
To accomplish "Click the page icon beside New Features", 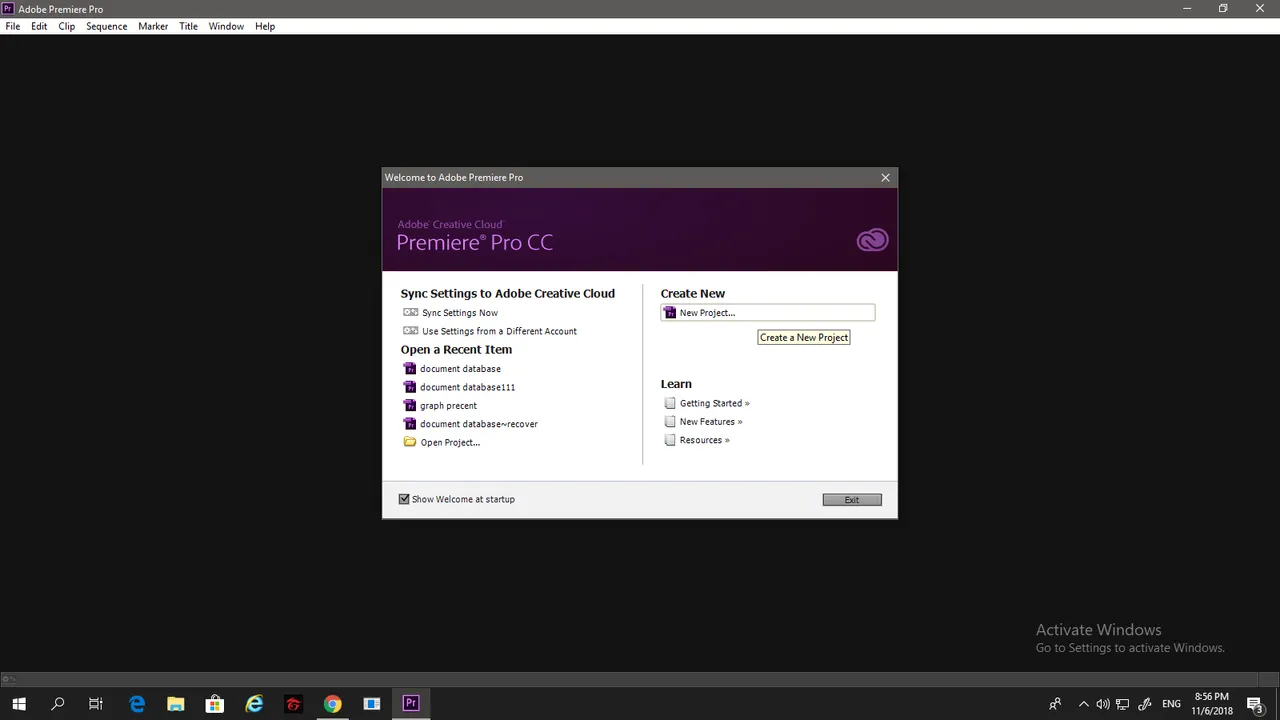I will [670, 422].
